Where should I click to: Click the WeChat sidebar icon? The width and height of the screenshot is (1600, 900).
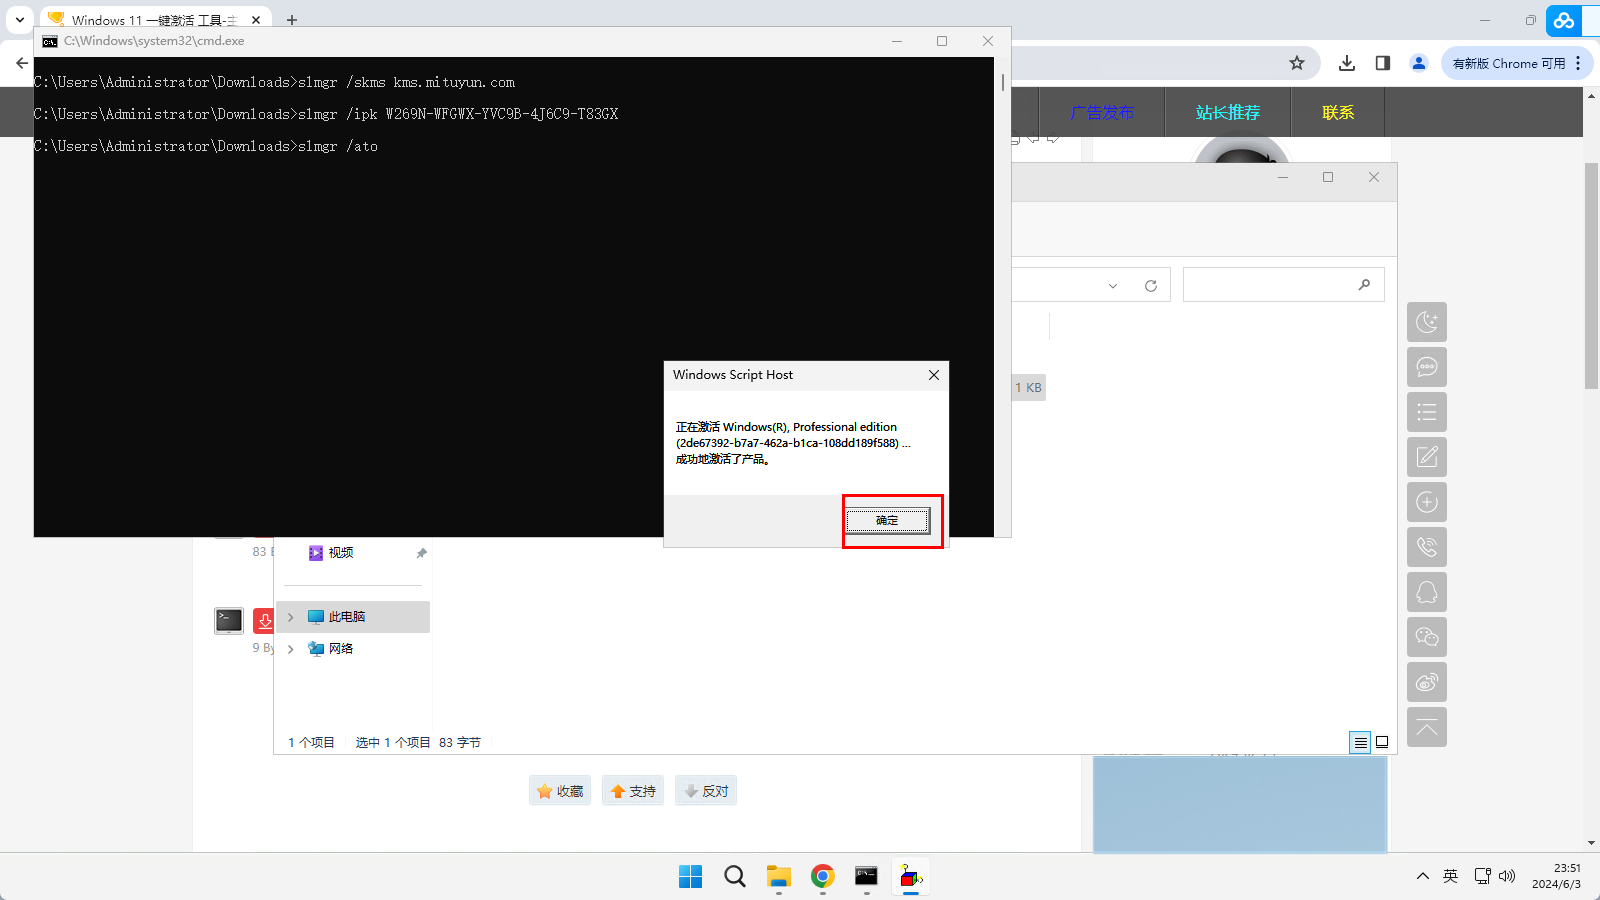pos(1427,637)
